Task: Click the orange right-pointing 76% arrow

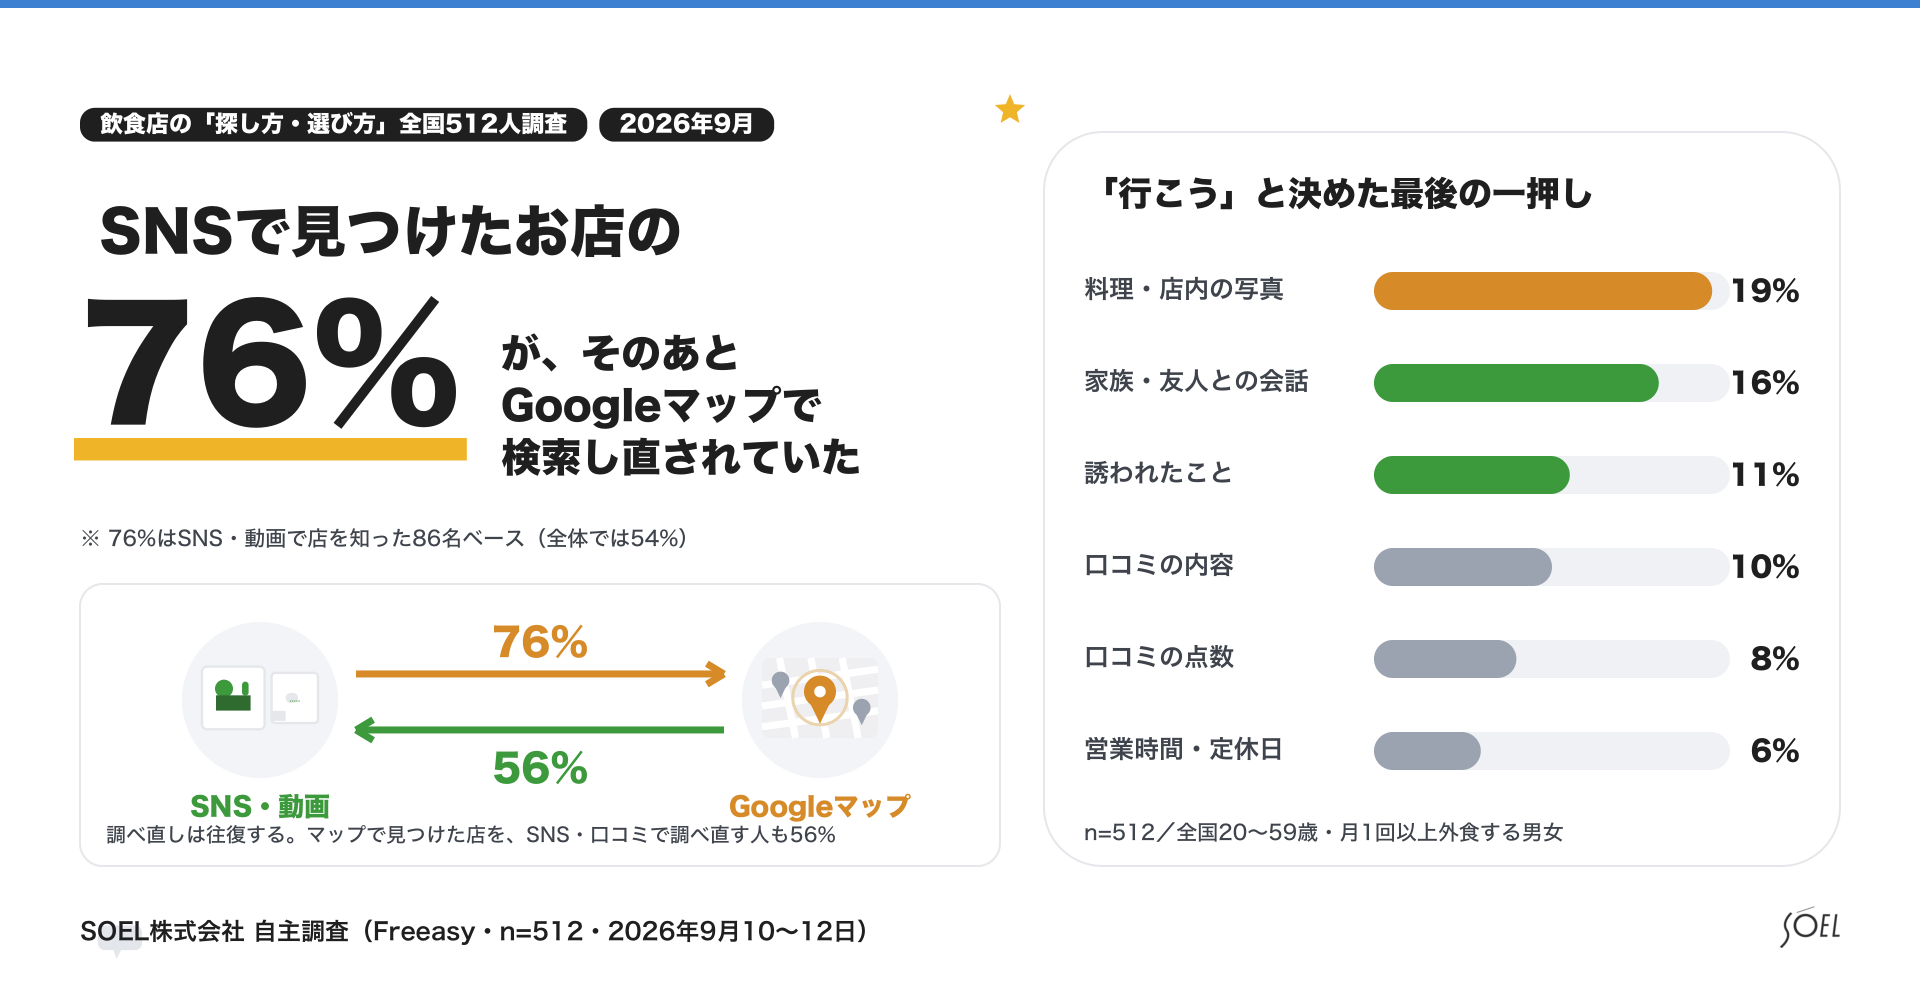Action: [x=540, y=674]
